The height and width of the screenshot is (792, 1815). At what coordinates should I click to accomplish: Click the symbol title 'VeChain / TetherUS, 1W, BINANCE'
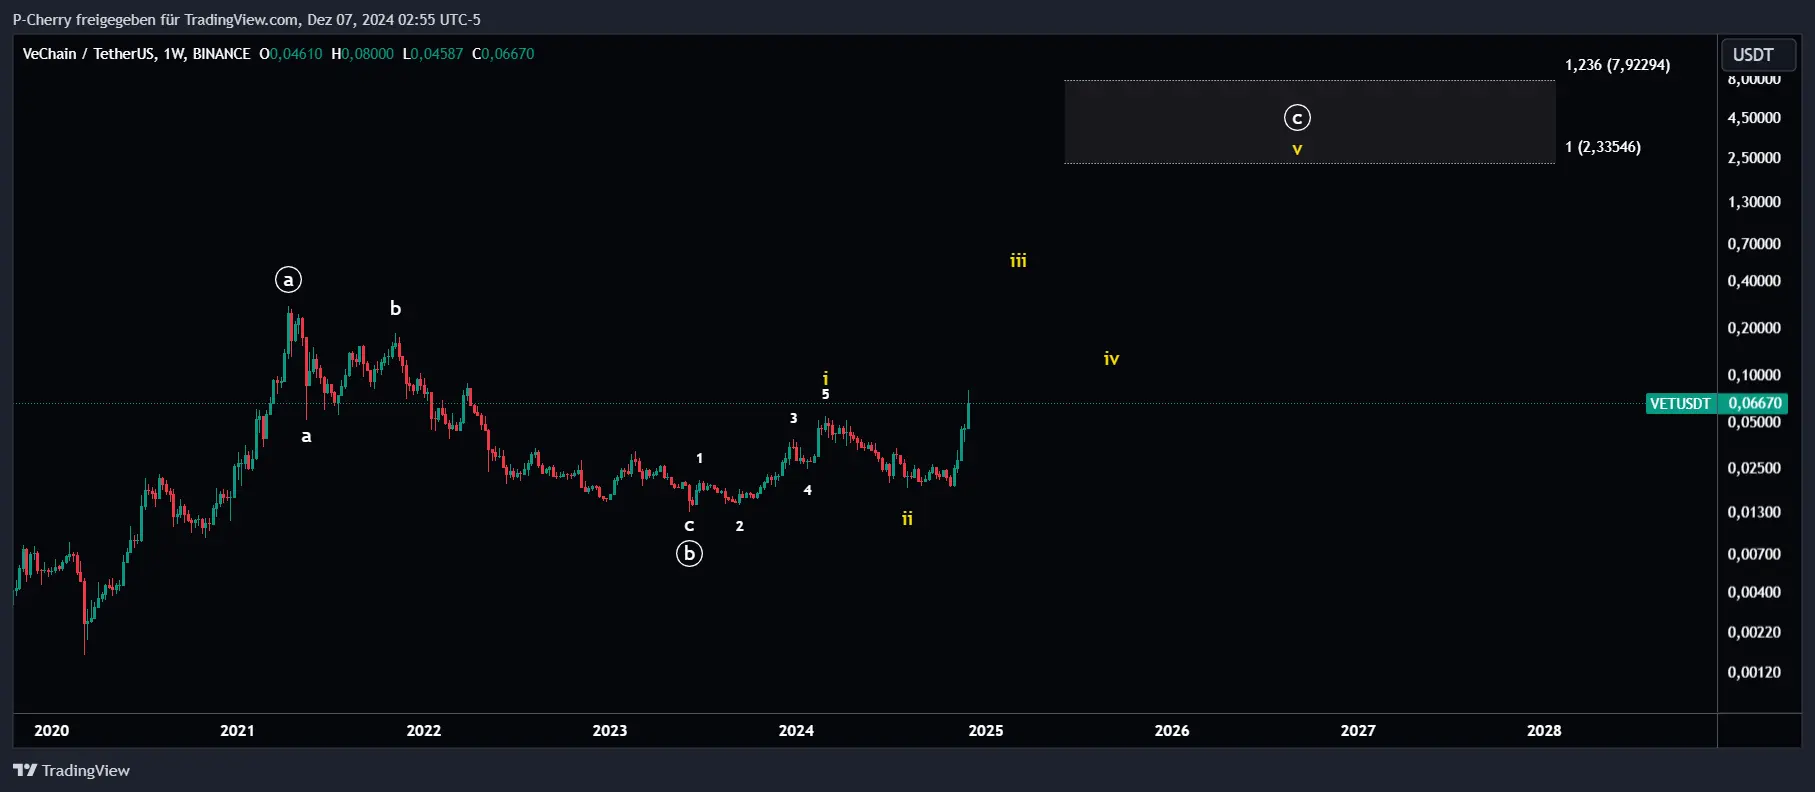[136, 54]
